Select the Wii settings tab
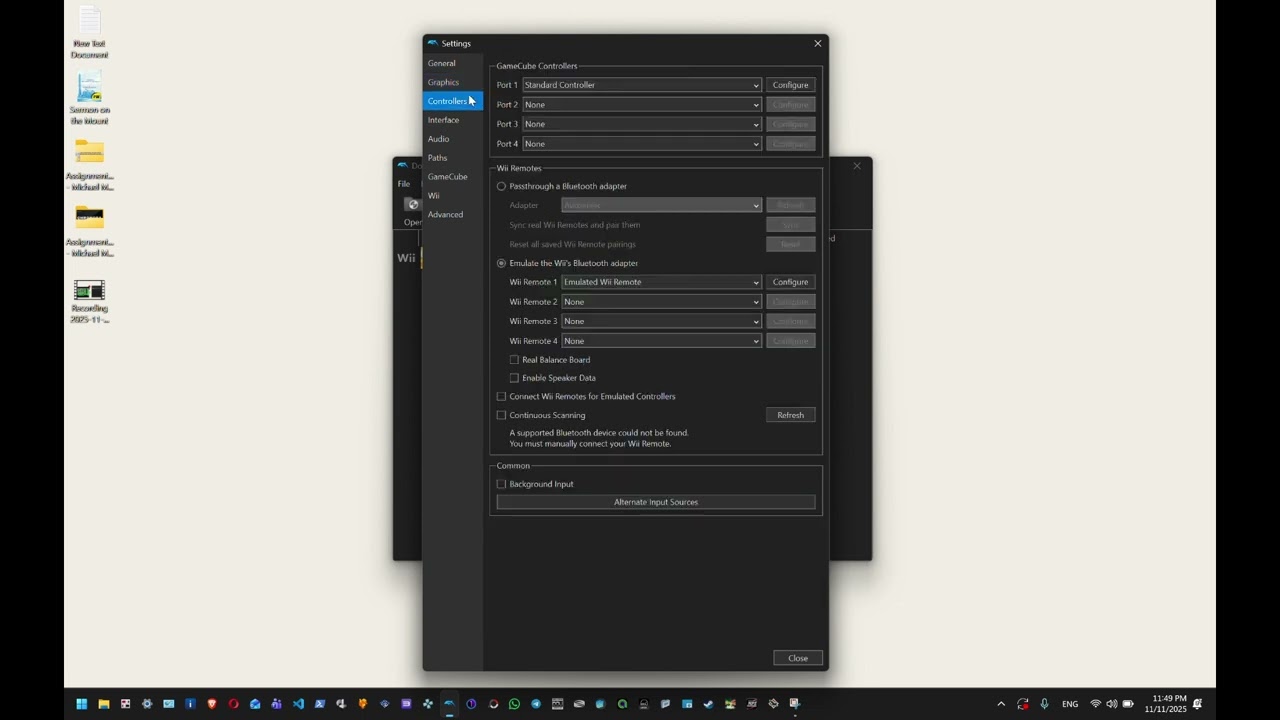Screen dimensions: 1280x720 tap(453, 196)
